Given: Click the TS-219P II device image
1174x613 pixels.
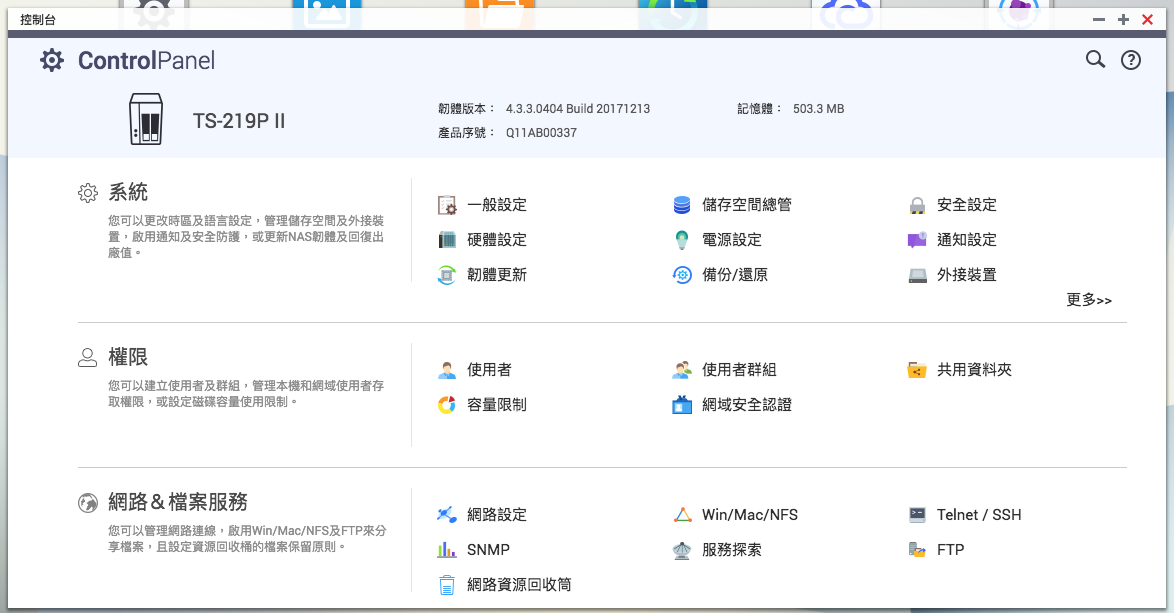Looking at the screenshot, I should 146,120.
